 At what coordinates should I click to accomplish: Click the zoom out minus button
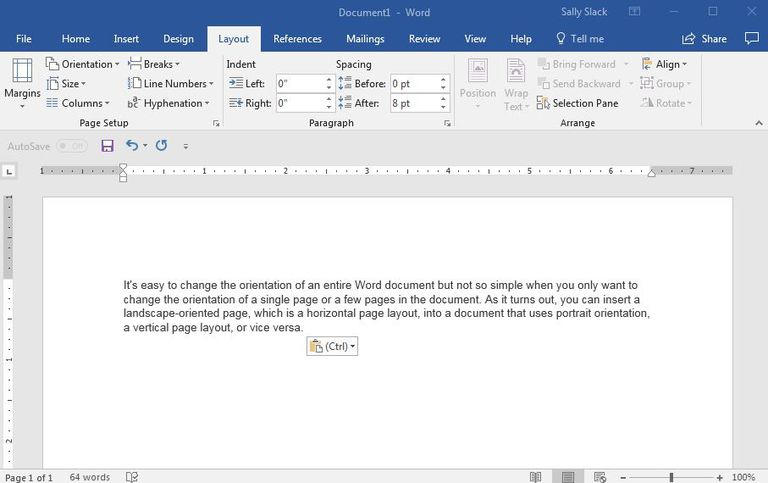click(623, 478)
